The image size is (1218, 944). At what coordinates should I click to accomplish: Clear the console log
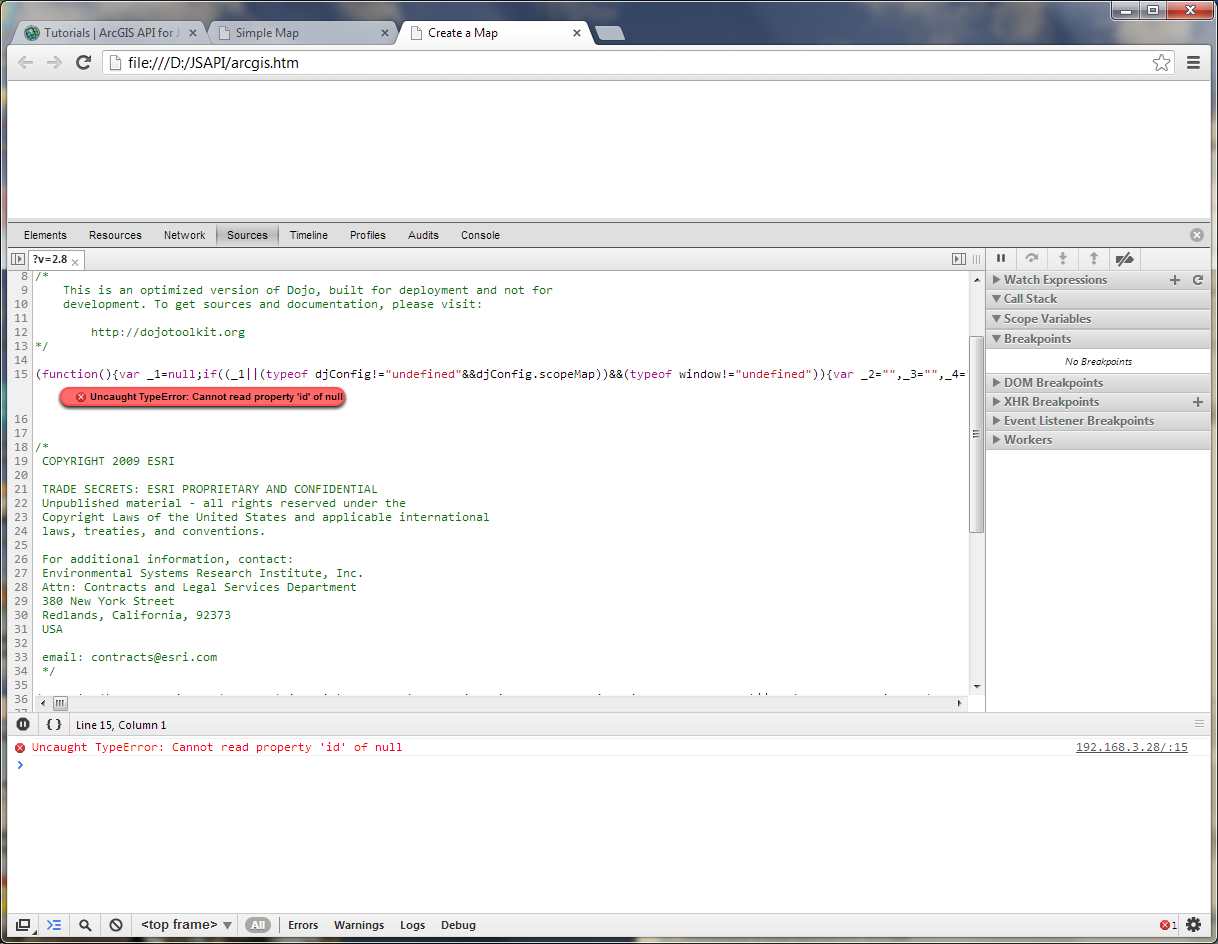pos(116,925)
